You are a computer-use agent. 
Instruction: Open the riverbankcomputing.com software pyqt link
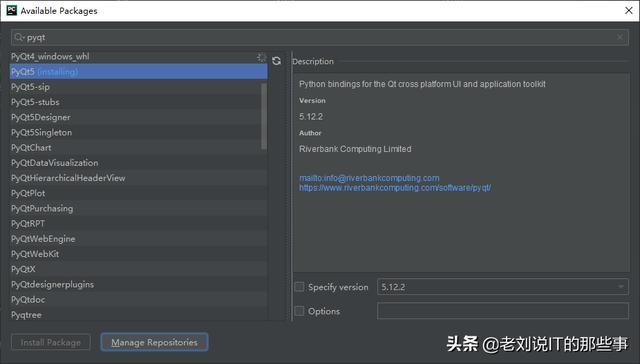point(395,188)
